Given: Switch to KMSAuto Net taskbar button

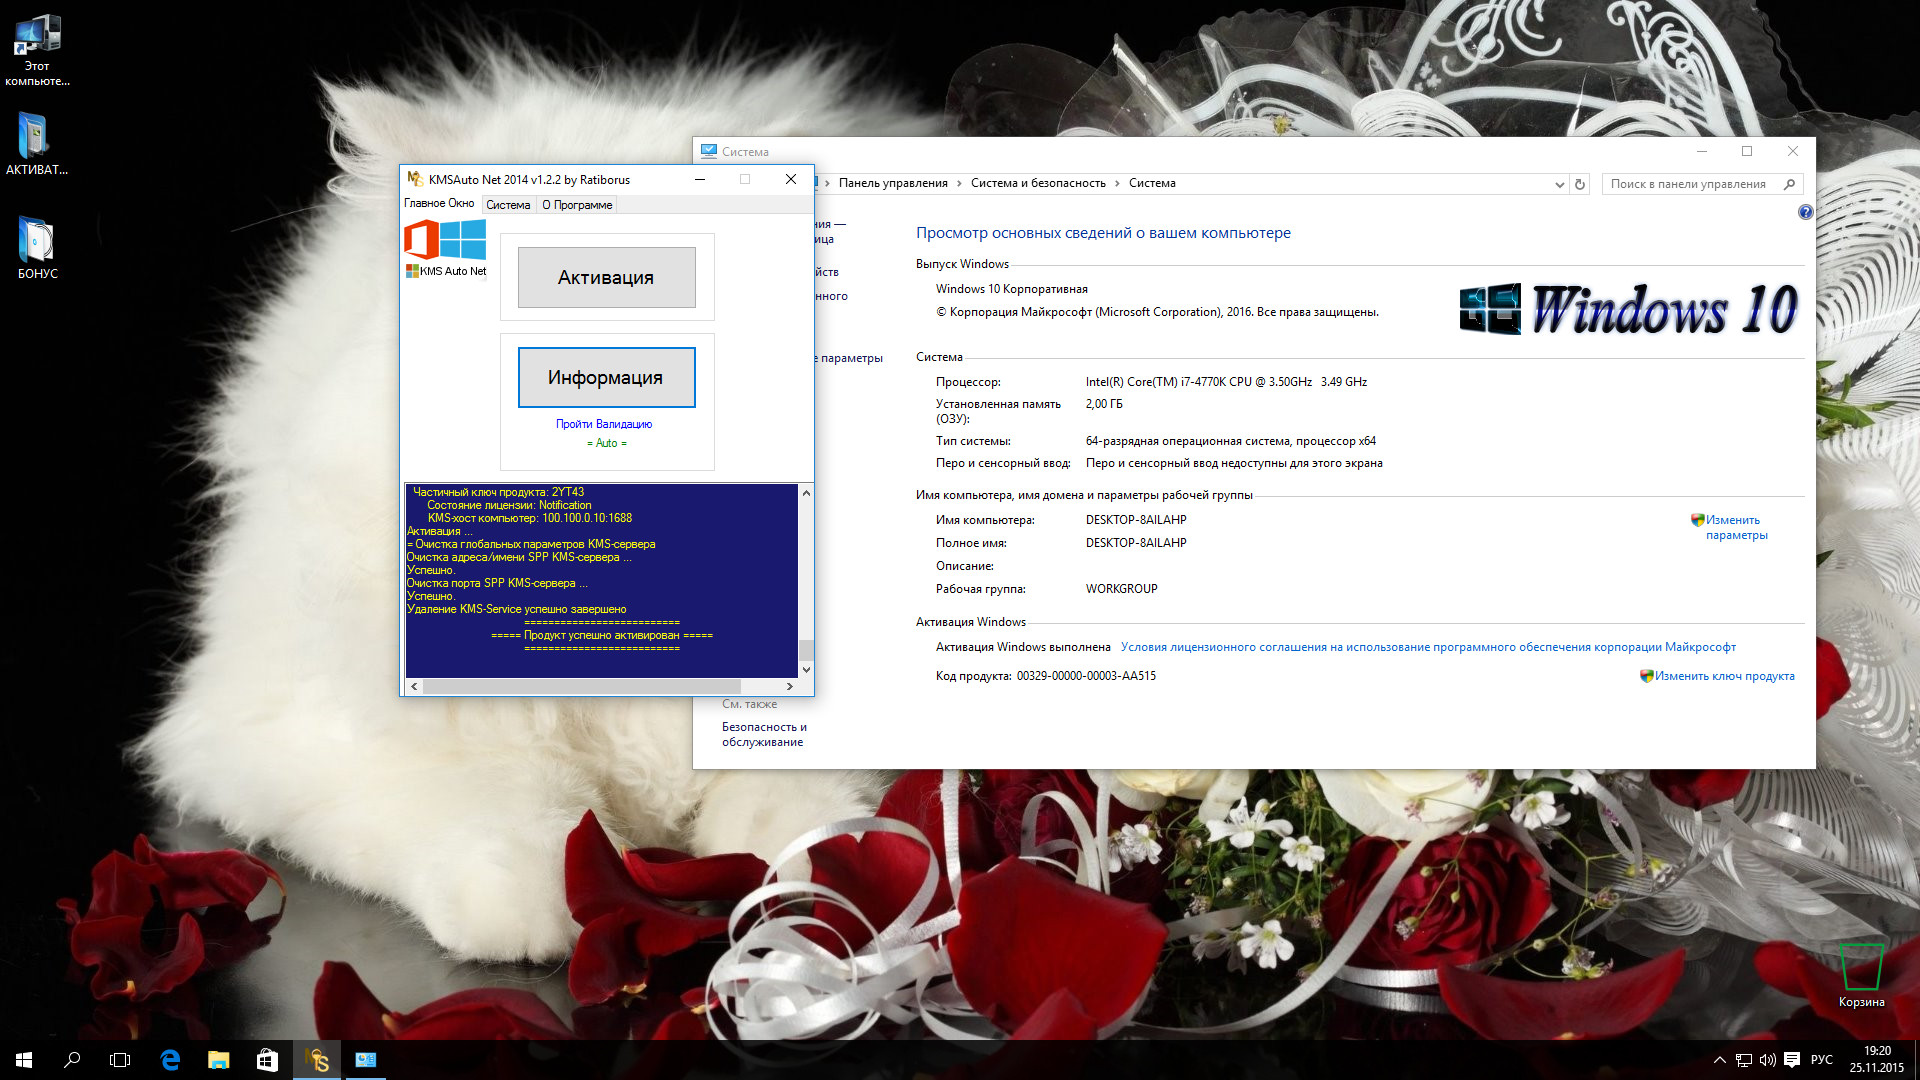Looking at the screenshot, I should point(316,1060).
